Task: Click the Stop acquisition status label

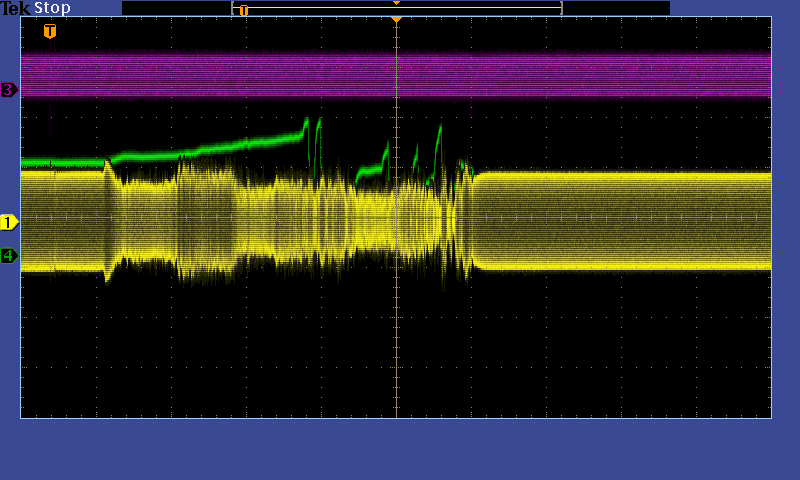Action: (52, 8)
